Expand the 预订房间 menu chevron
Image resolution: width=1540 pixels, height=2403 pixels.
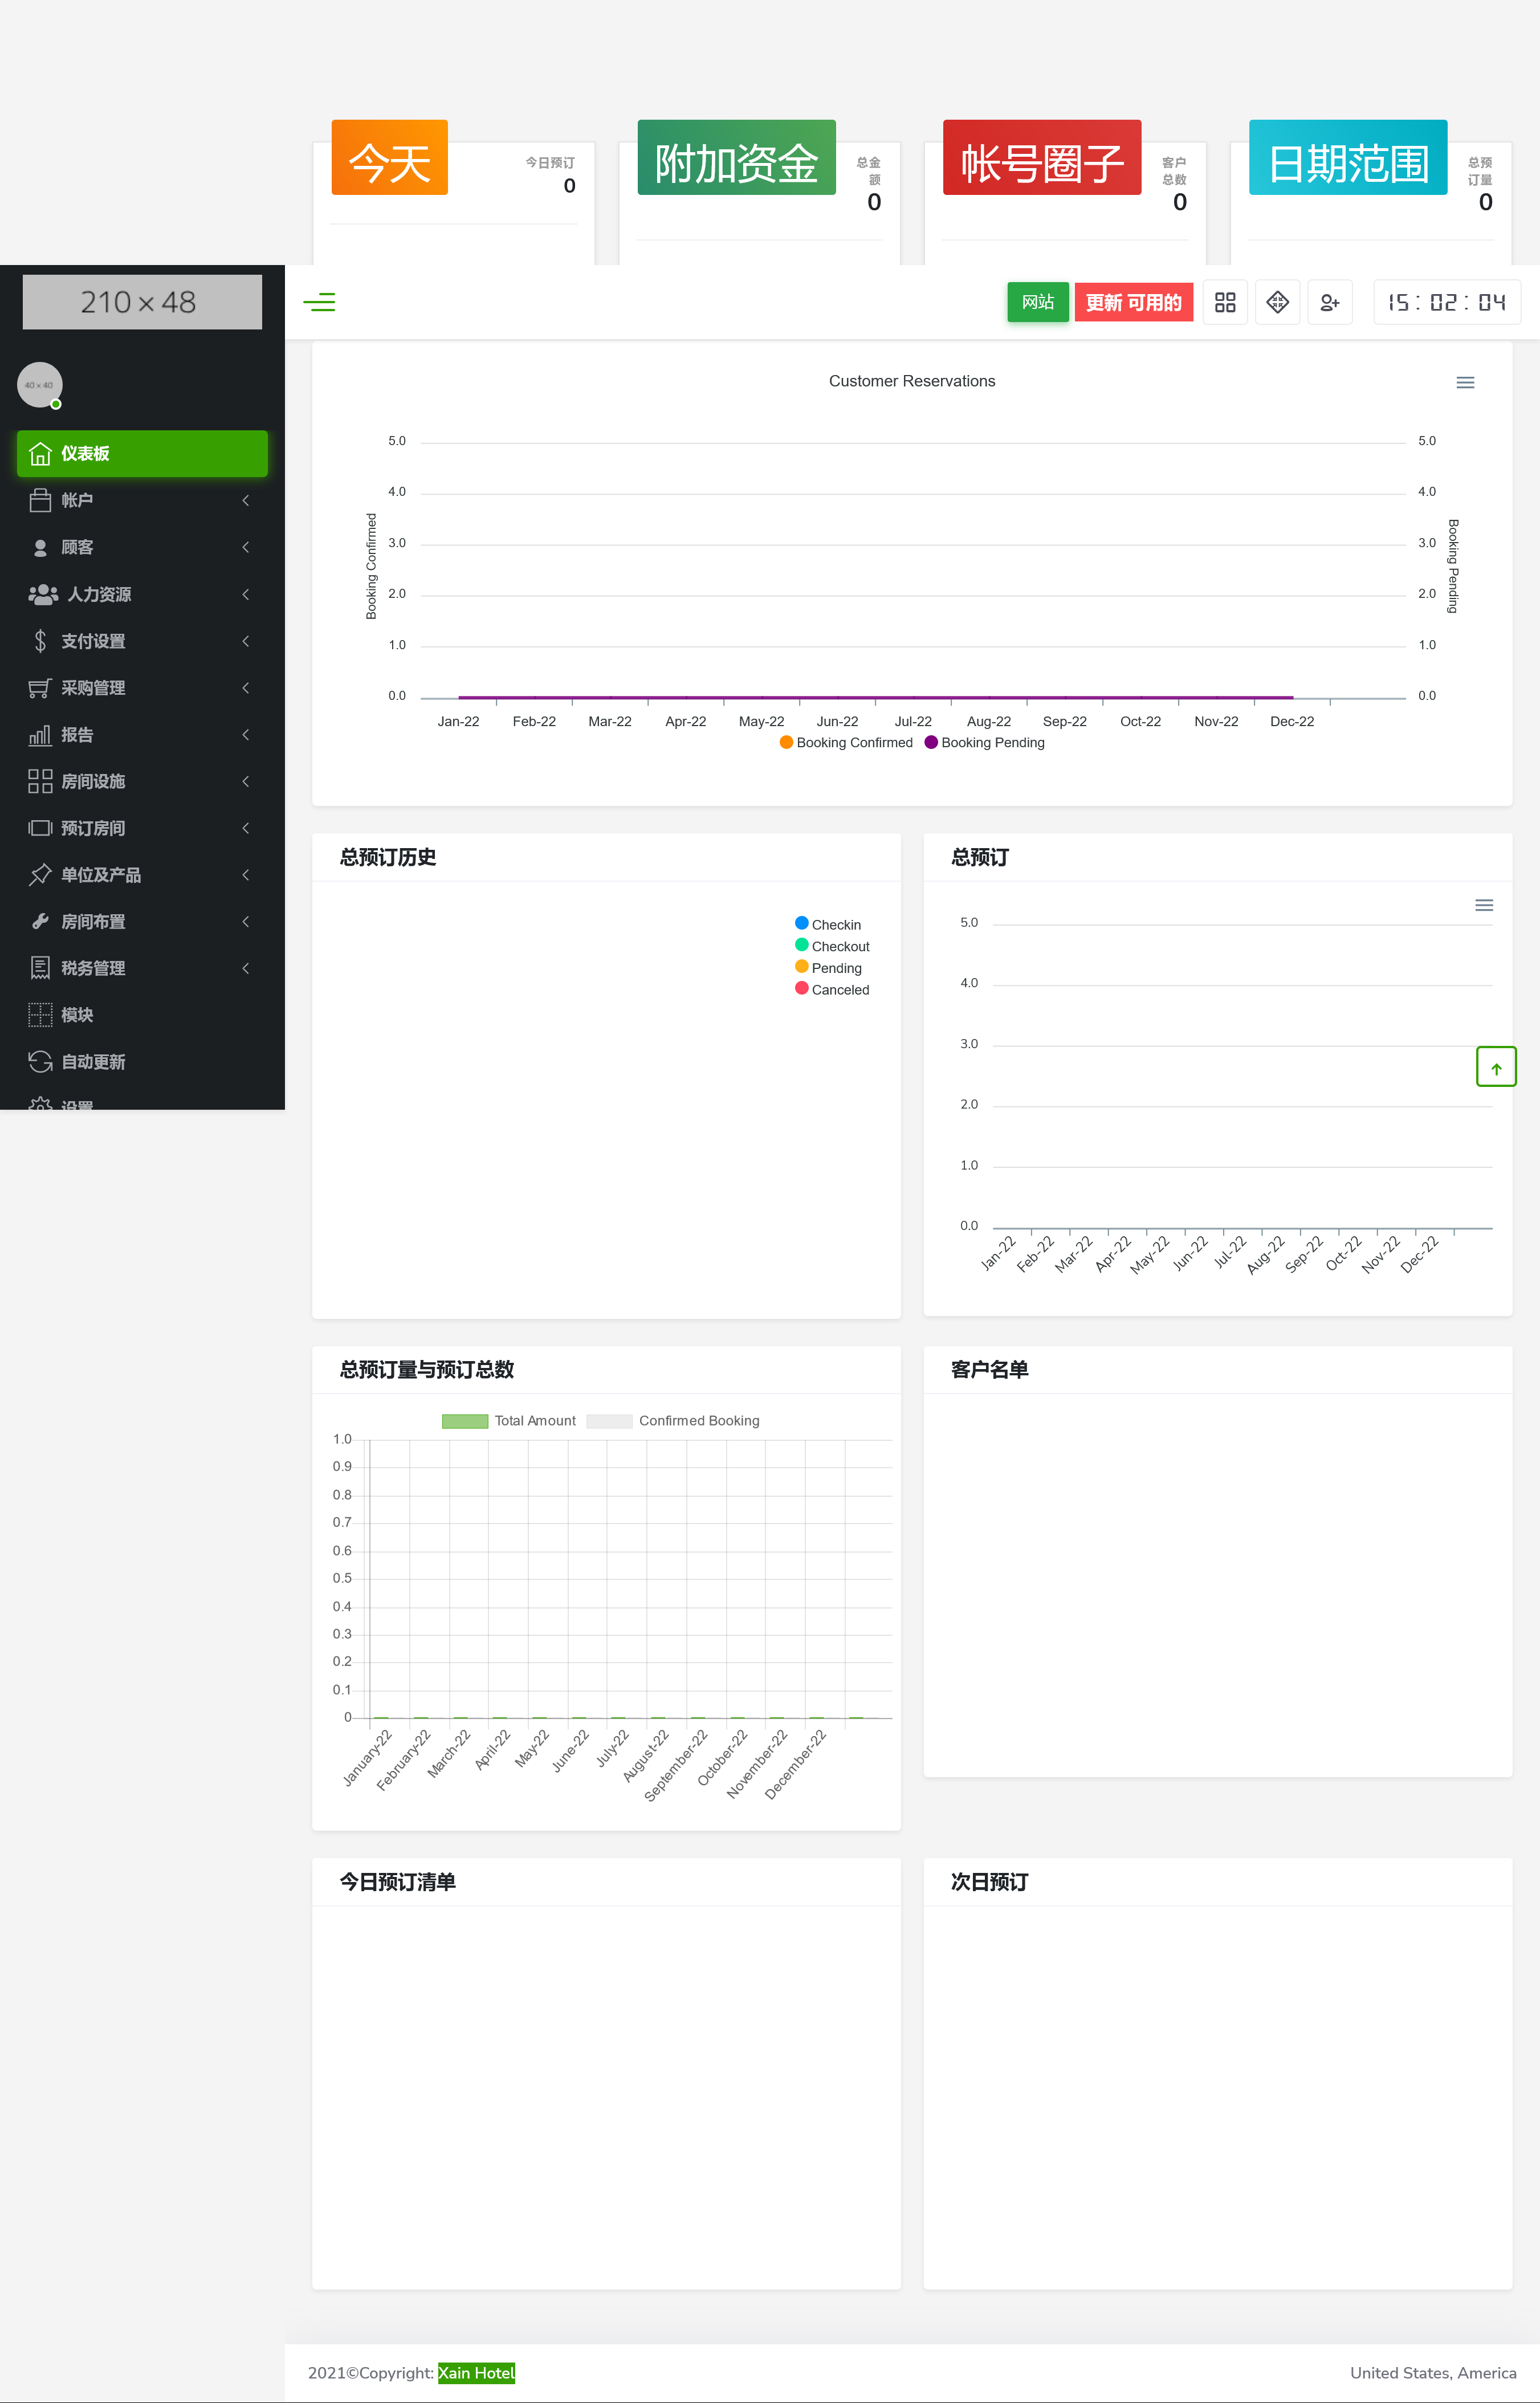pos(246,828)
